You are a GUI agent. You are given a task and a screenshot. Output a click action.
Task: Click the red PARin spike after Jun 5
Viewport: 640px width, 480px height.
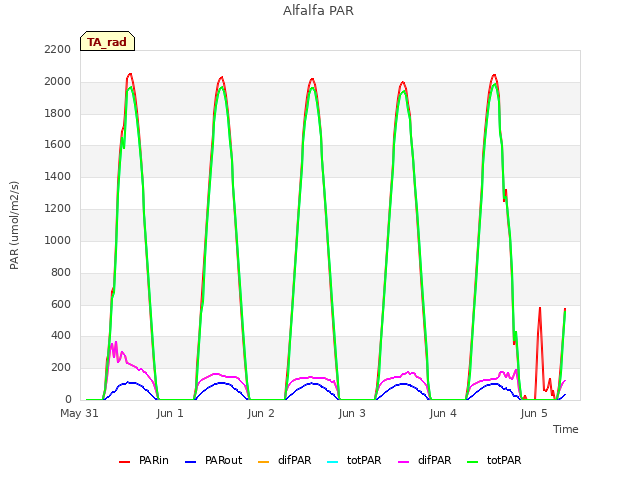(540, 309)
